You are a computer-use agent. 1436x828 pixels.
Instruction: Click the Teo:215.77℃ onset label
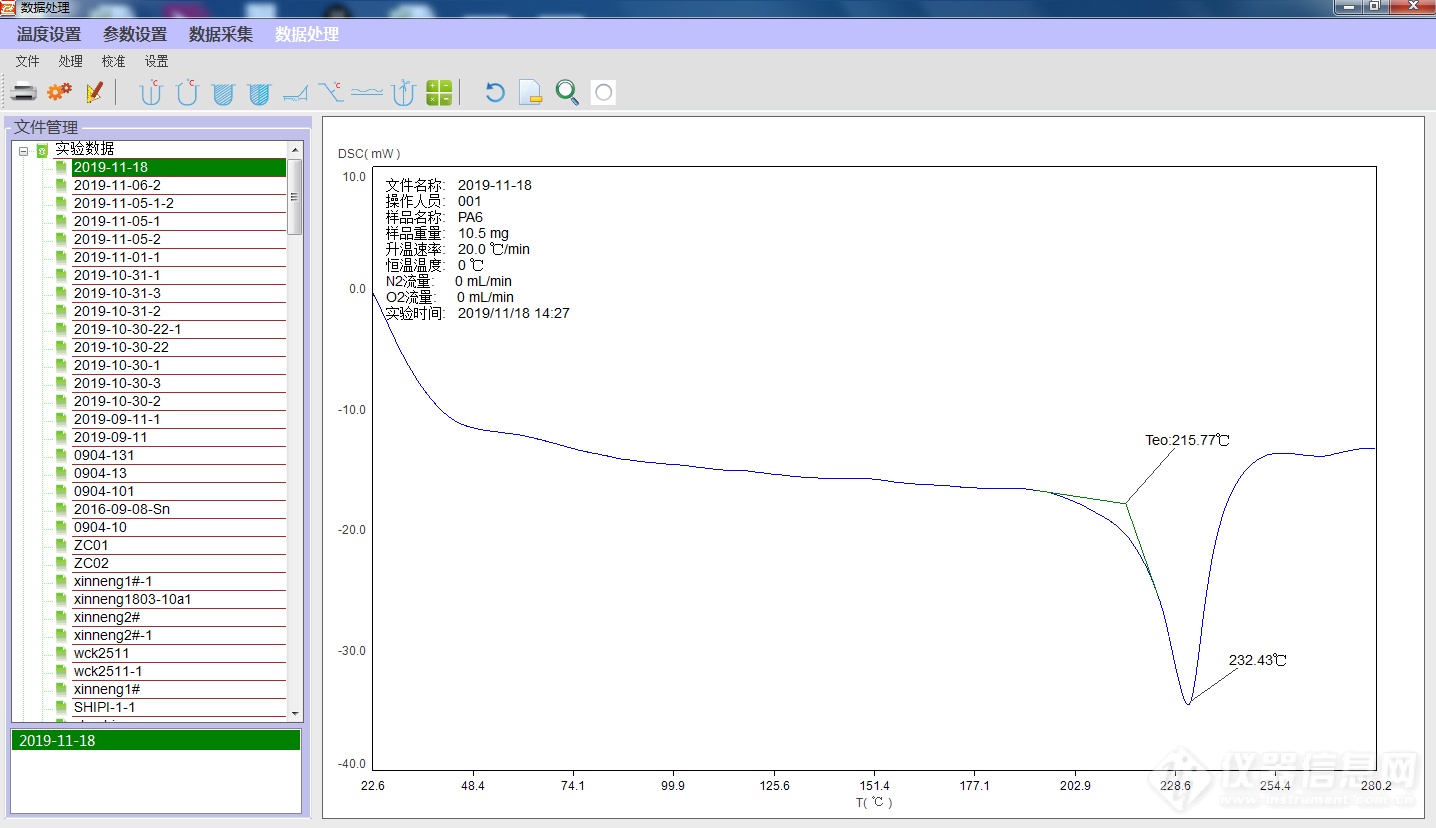pos(1187,440)
